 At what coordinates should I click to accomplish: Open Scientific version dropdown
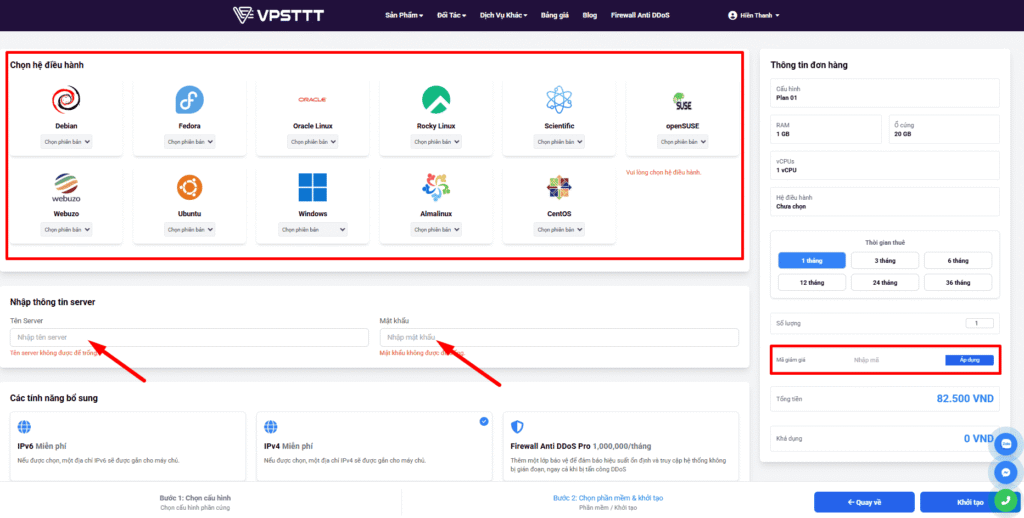click(559, 142)
